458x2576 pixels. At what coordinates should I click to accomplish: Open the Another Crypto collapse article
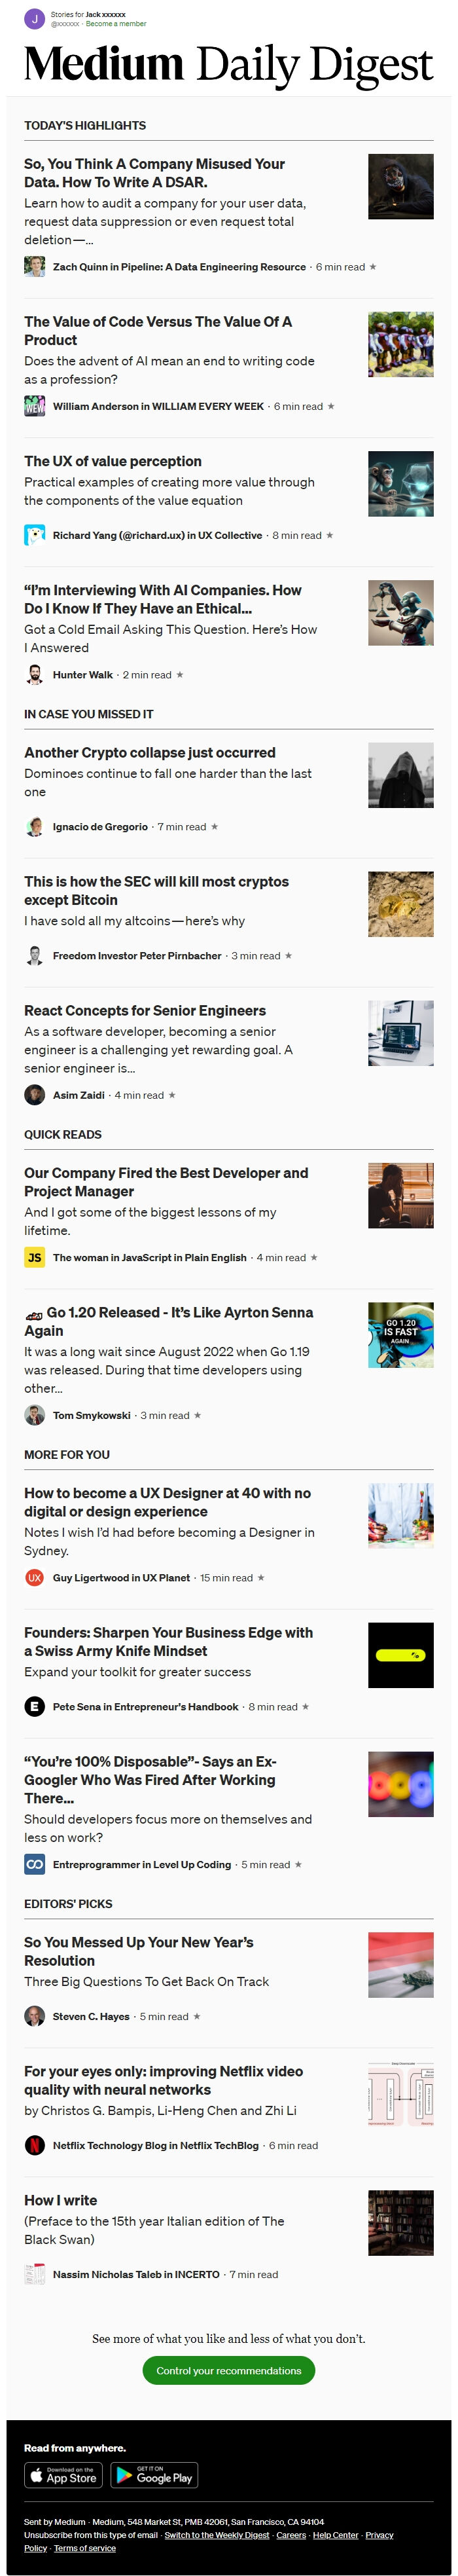tap(150, 752)
